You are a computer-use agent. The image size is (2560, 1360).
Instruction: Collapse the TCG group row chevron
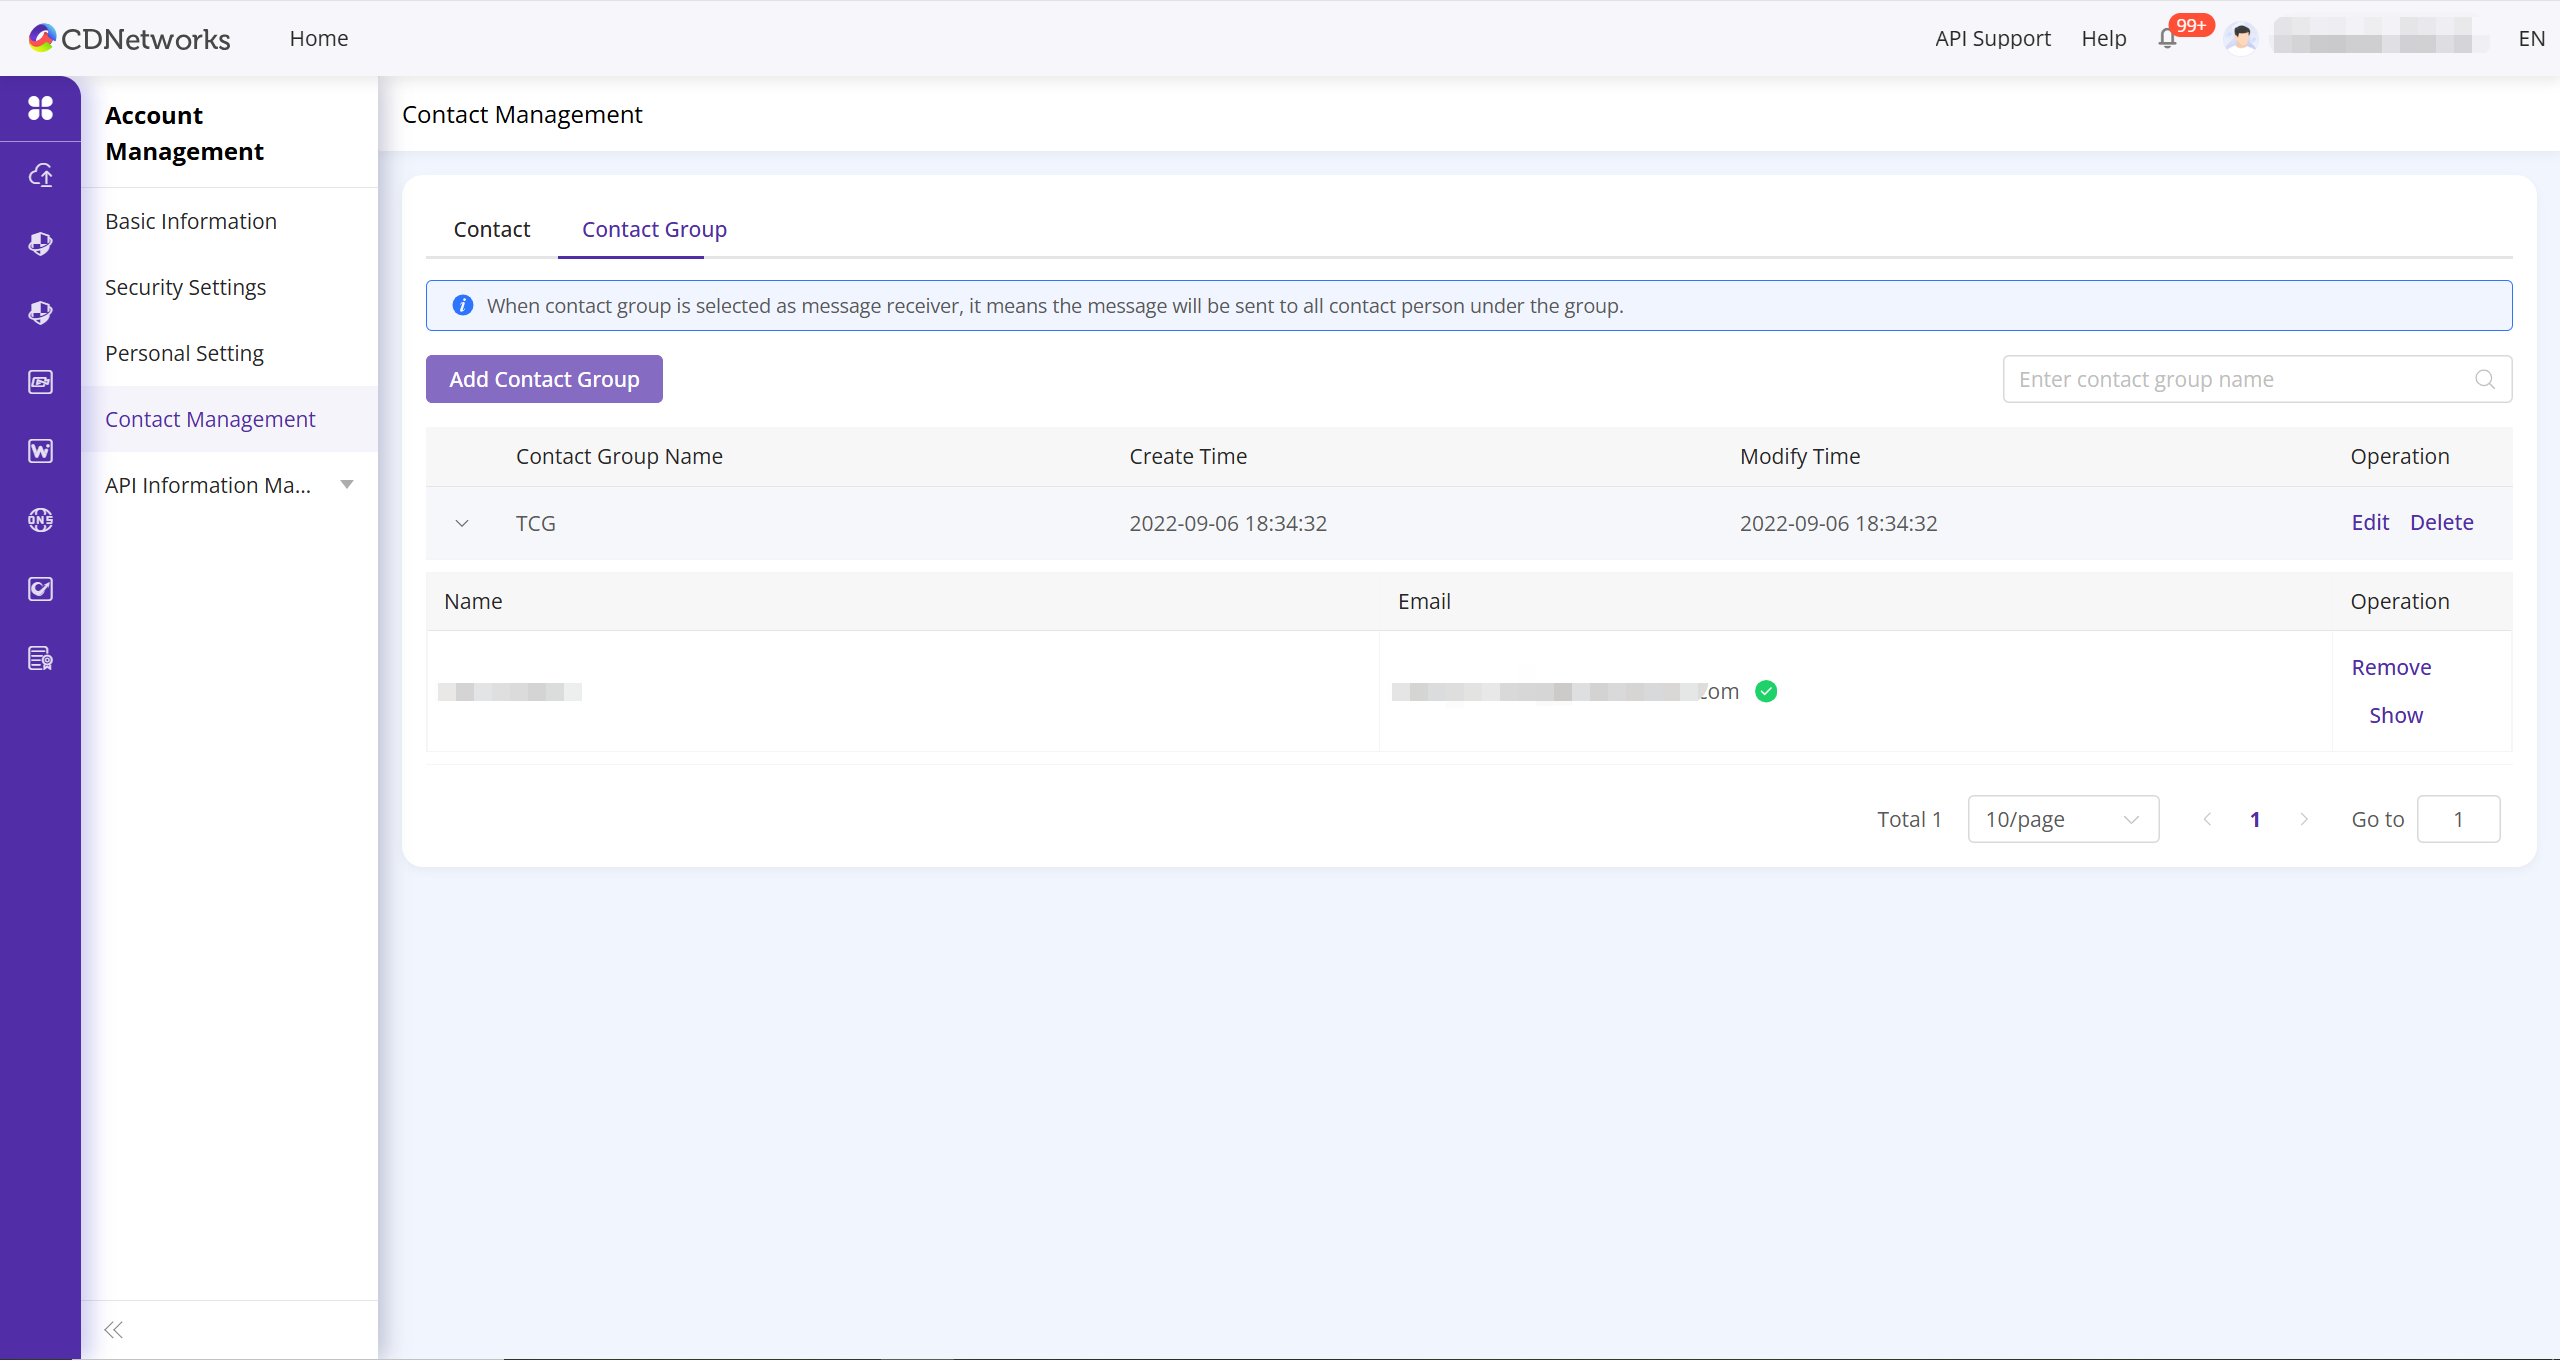click(x=462, y=523)
